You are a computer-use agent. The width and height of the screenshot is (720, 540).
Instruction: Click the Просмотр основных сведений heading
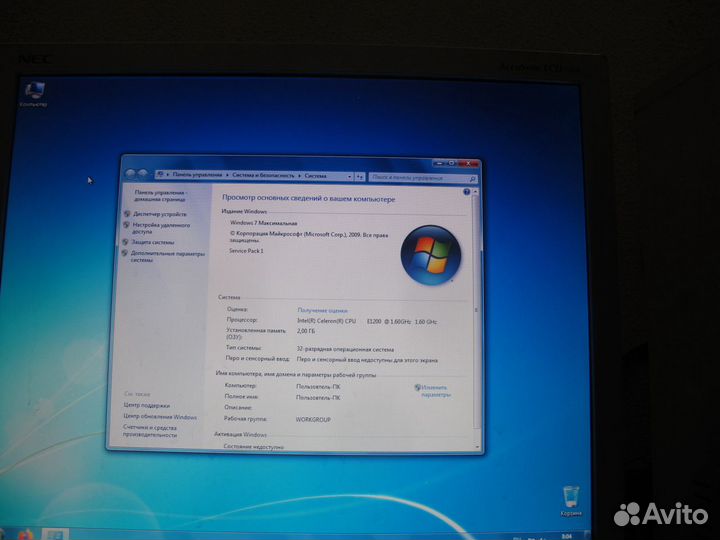308,198
